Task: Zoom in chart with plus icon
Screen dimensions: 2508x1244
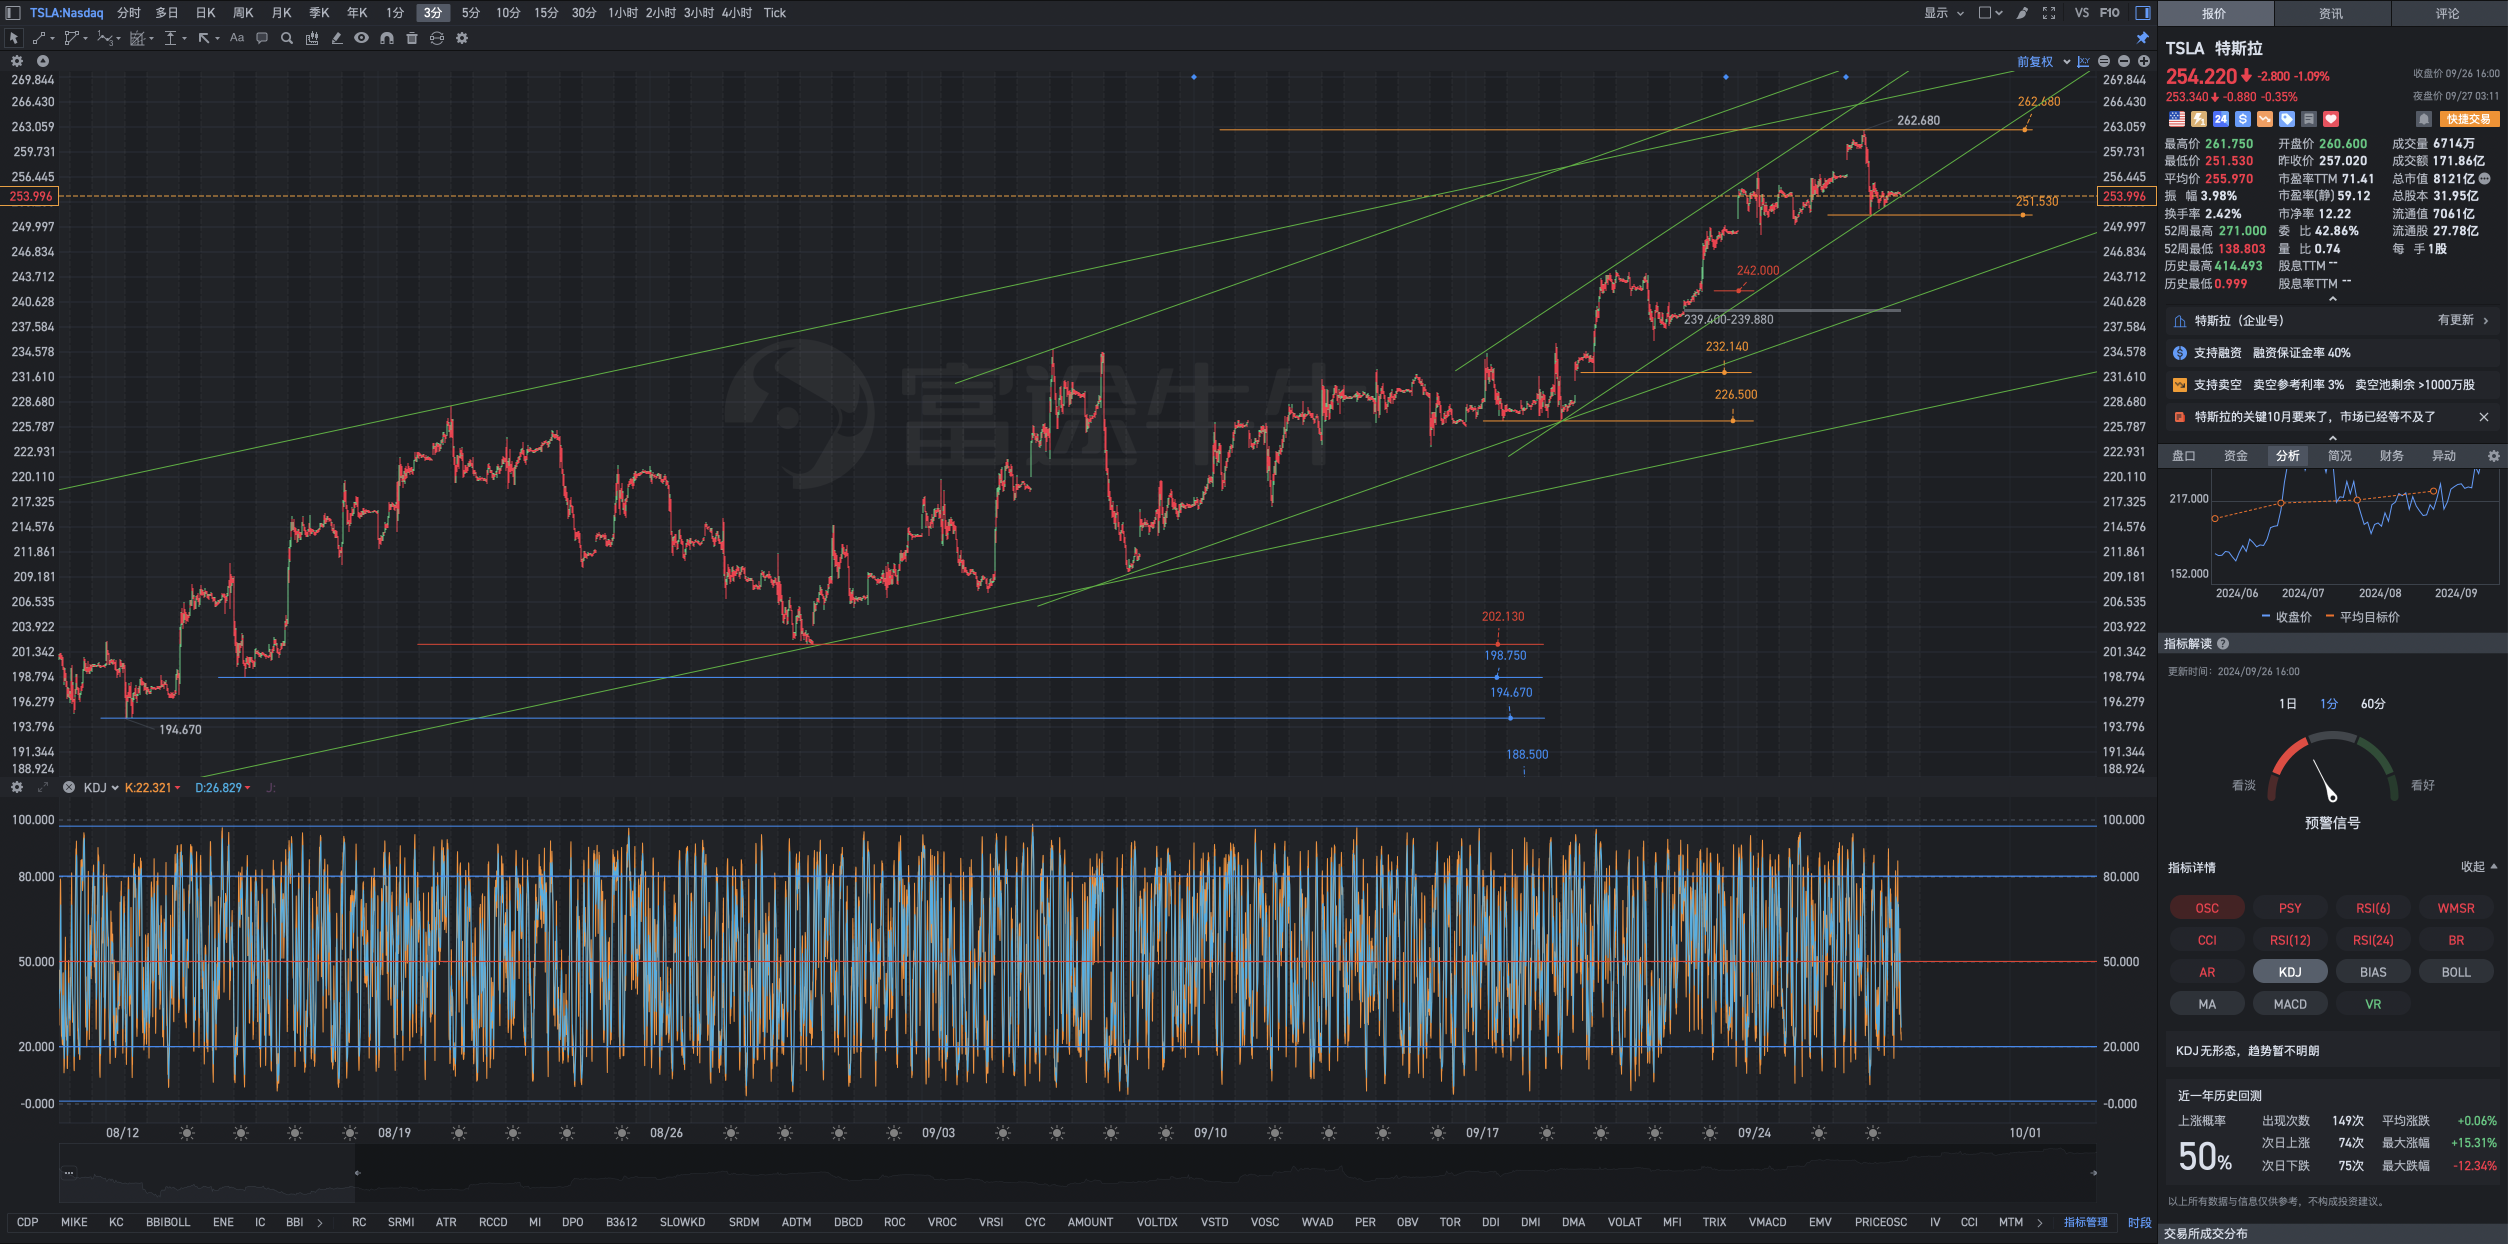Action: (x=2144, y=61)
